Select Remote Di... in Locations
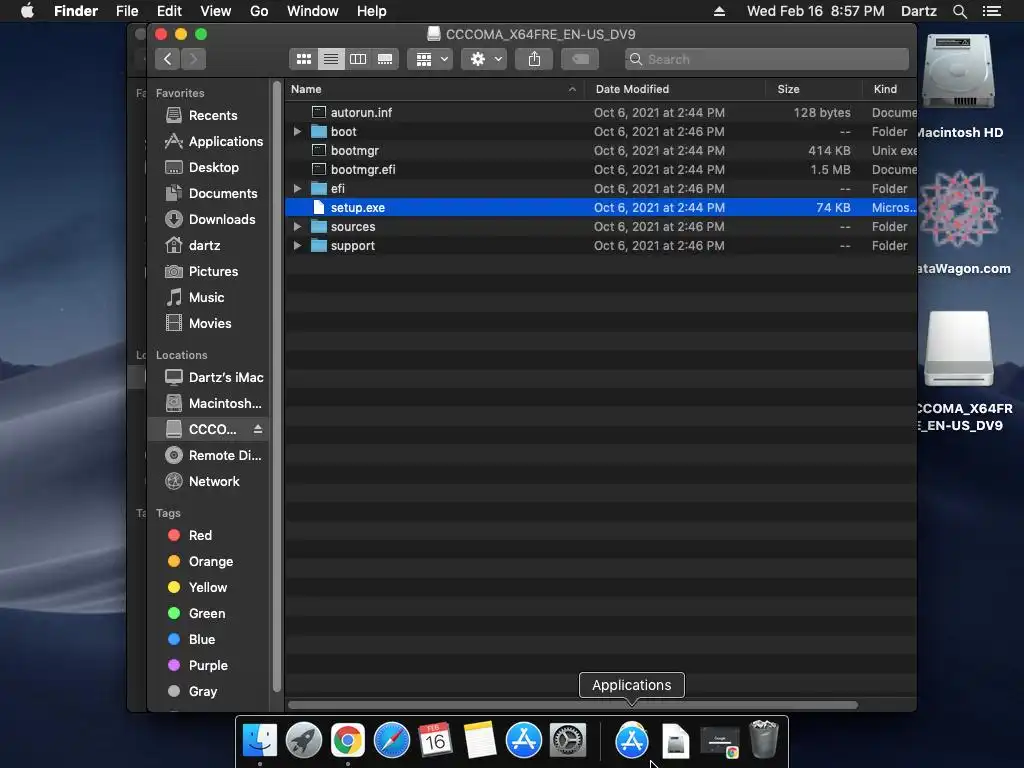The width and height of the screenshot is (1024, 768). [214, 456]
